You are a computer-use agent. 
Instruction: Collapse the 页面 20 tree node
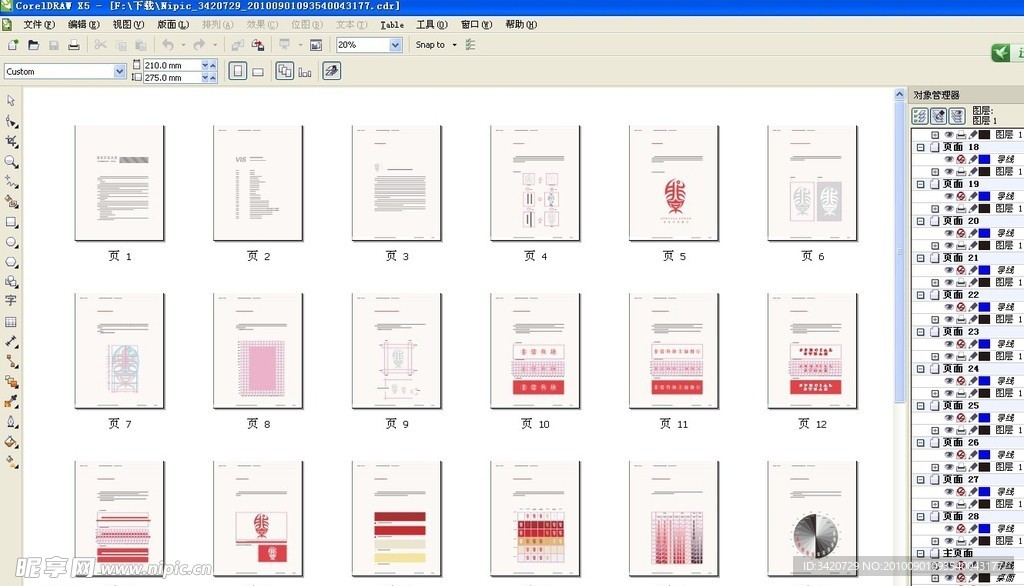(x=921, y=221)
